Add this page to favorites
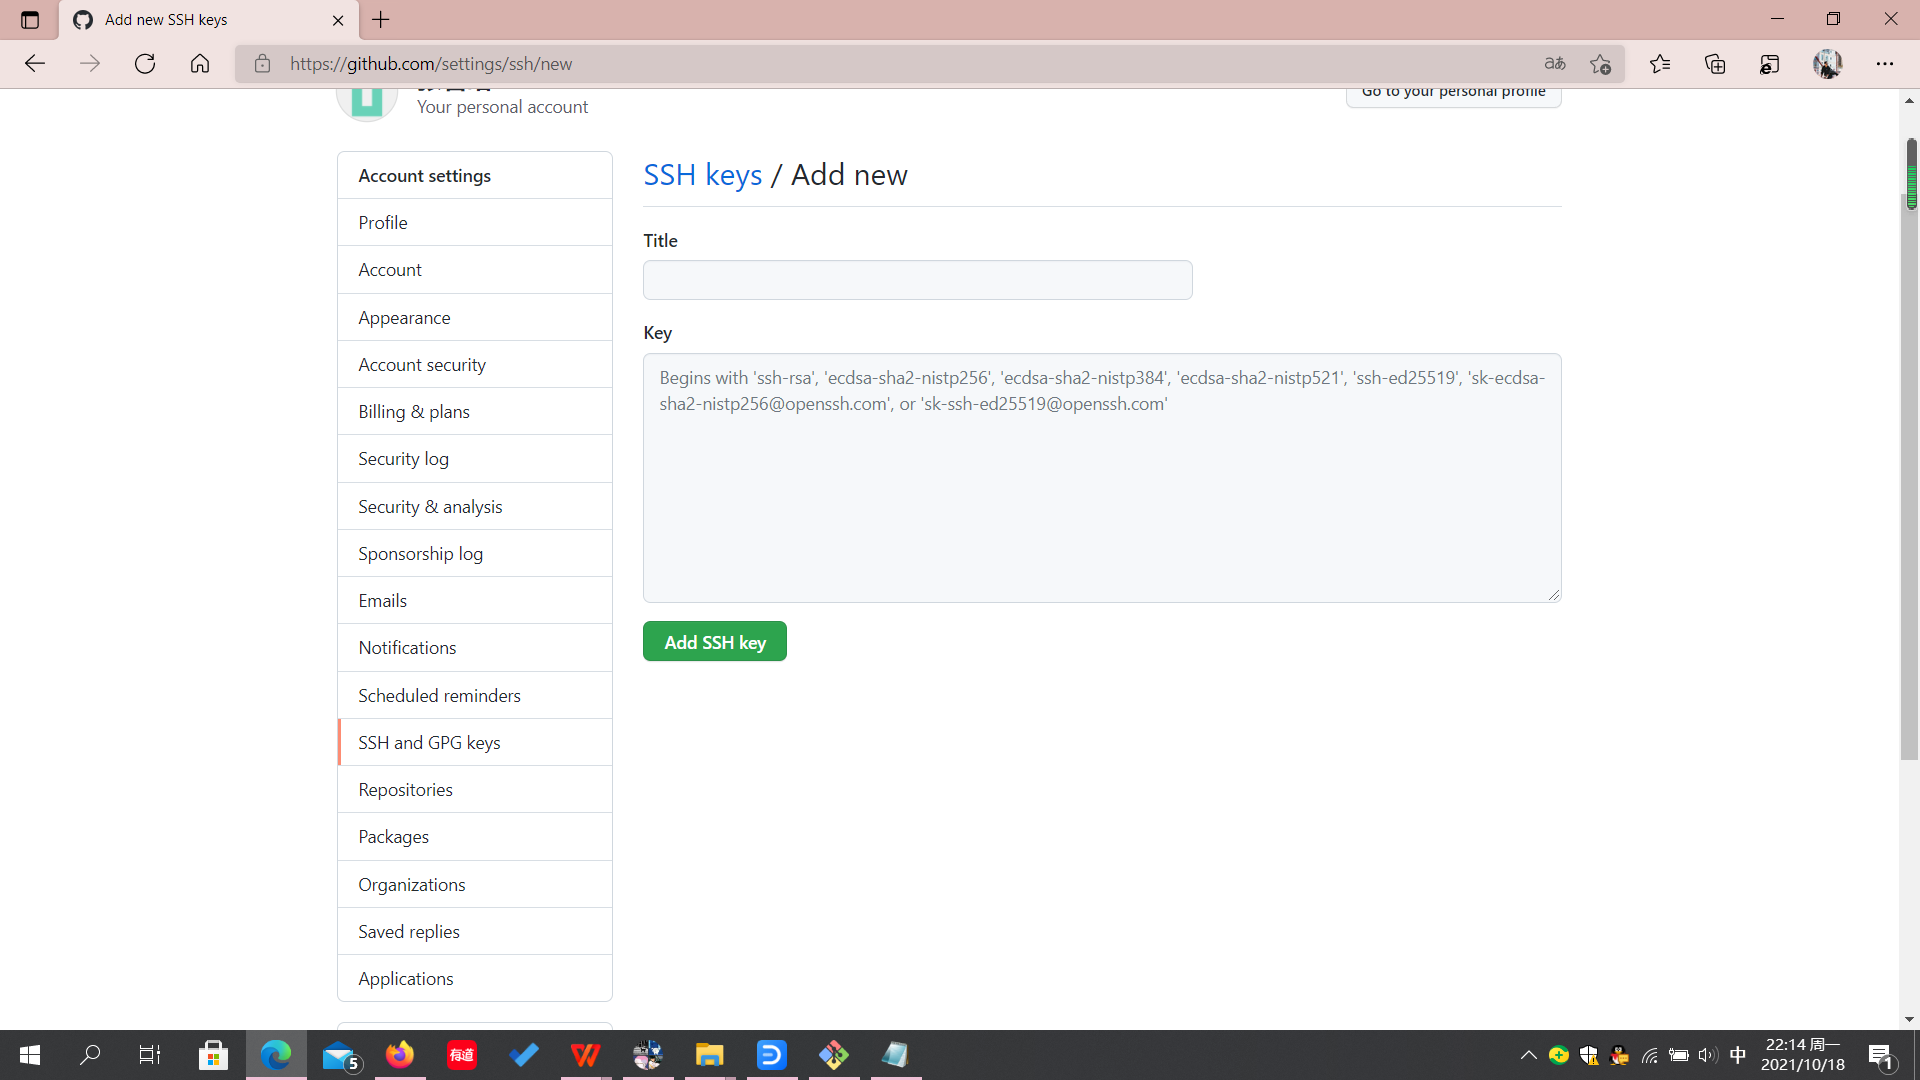 (x=1600, y=64)
